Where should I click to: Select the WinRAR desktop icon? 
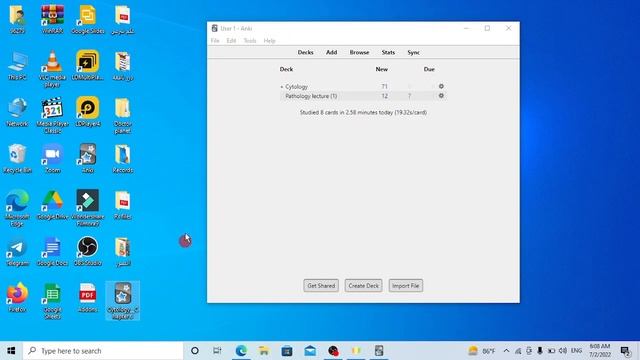click(52, 19)
